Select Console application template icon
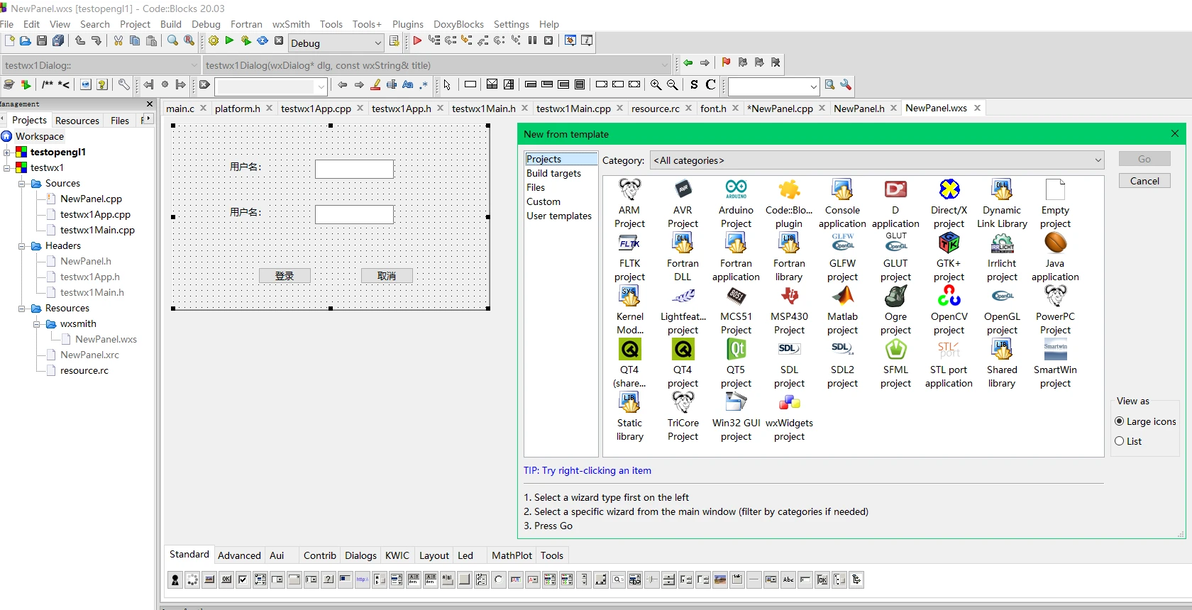 (x=842, y=204)
